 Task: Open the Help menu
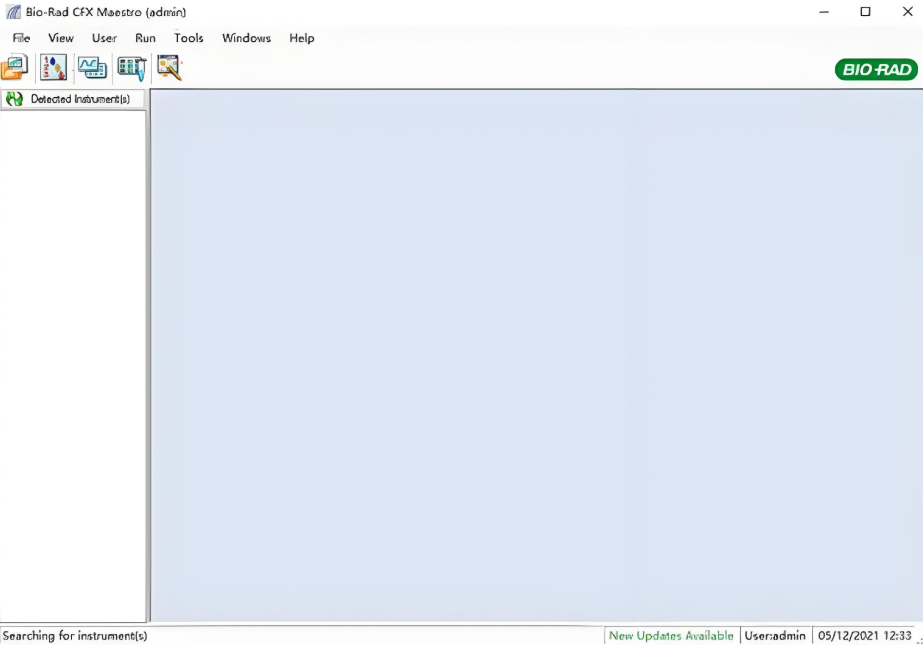[x=301, y=38]
